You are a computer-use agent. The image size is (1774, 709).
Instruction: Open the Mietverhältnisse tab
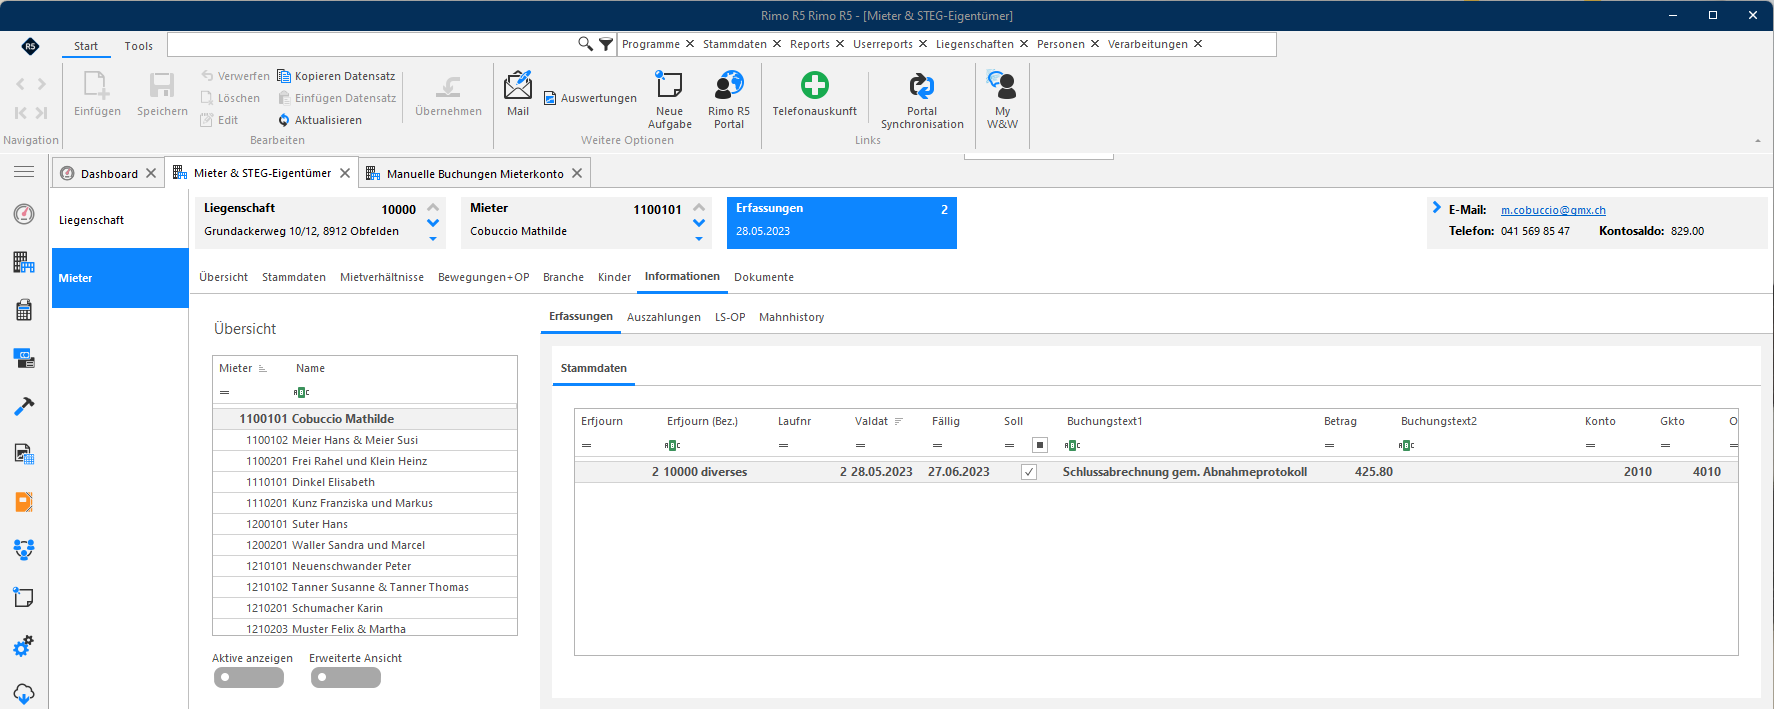click(x=382, y=277)
